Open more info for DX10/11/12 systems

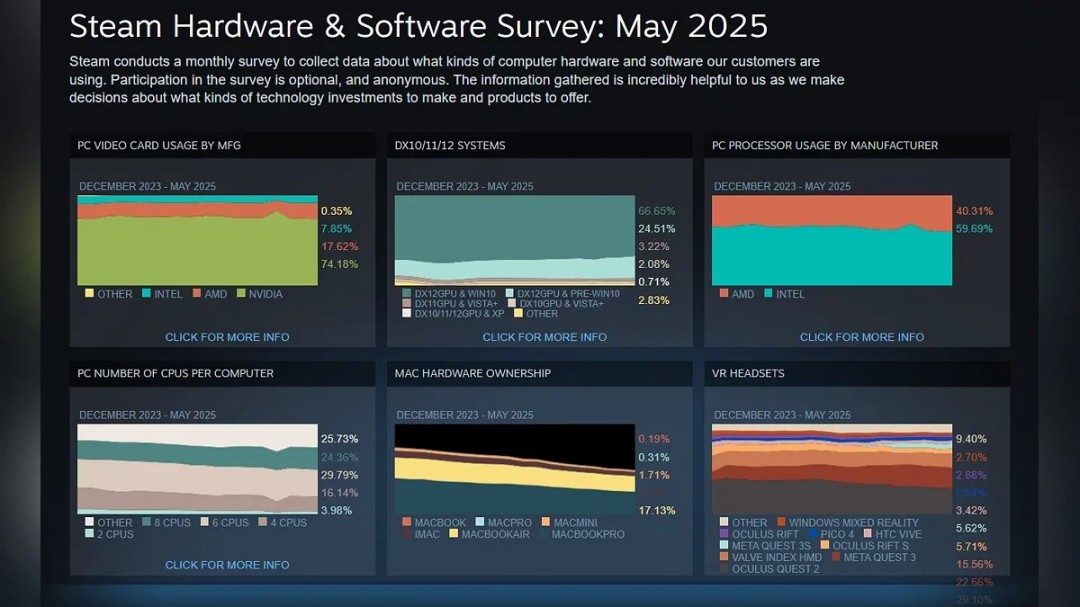tap(544, 337)
